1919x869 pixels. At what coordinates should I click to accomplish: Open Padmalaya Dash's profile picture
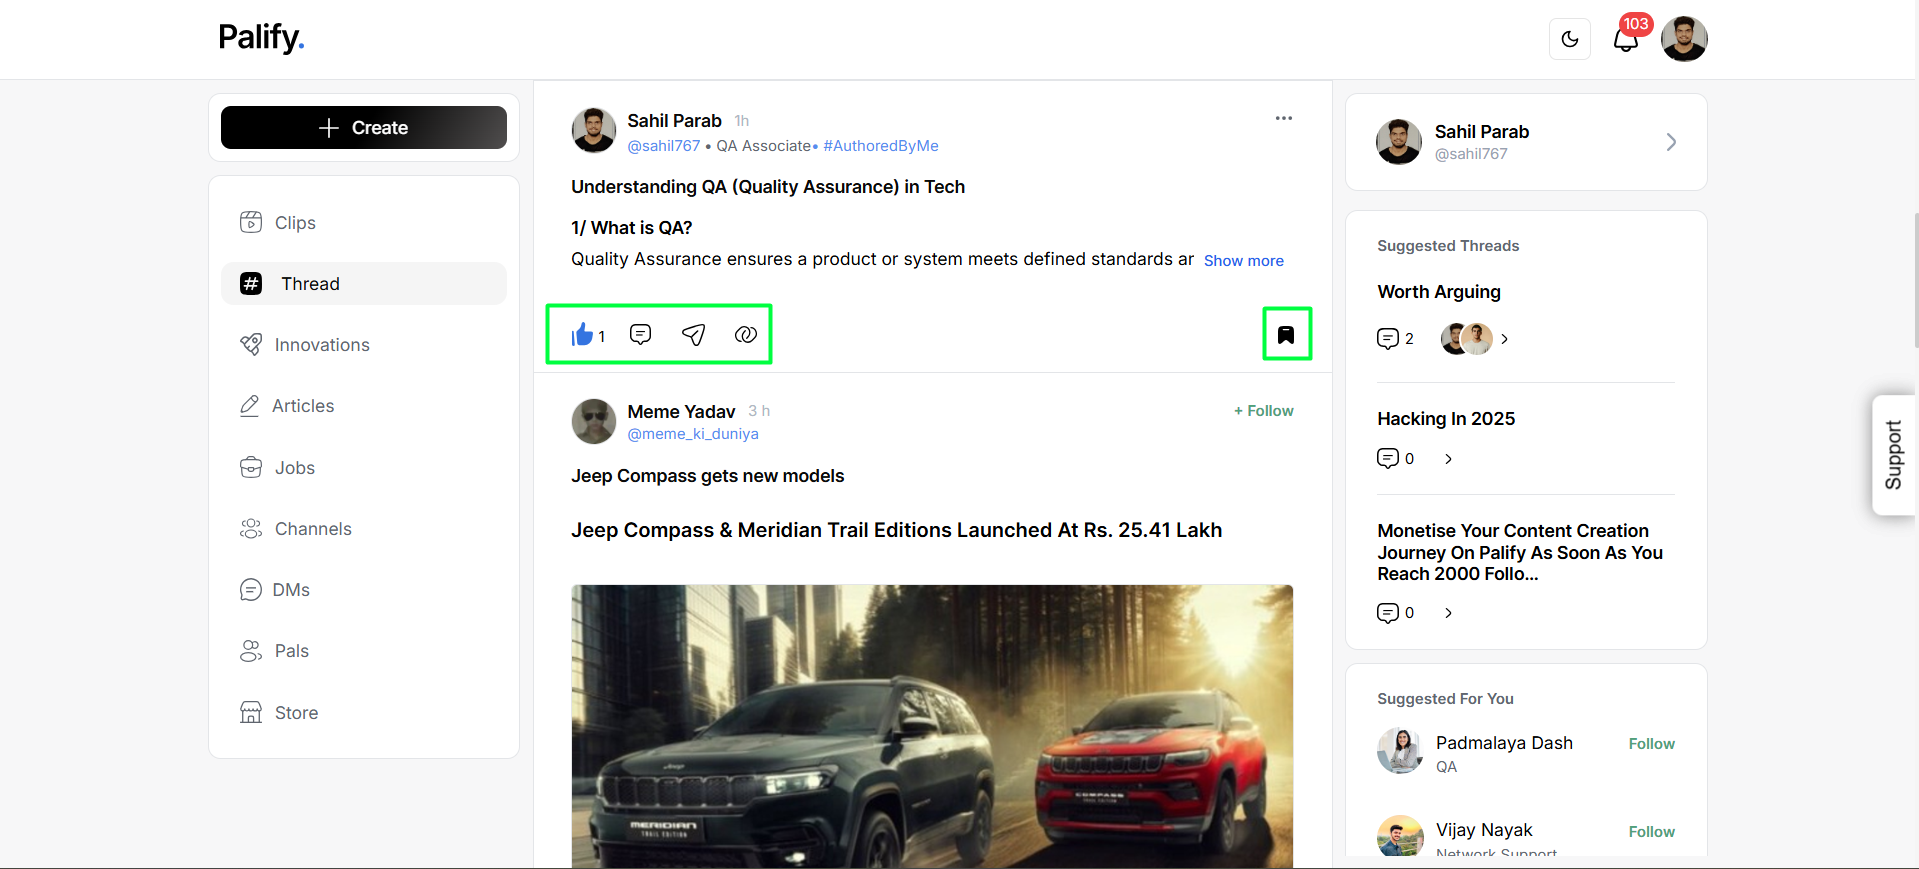click(x=1400, y=751)
